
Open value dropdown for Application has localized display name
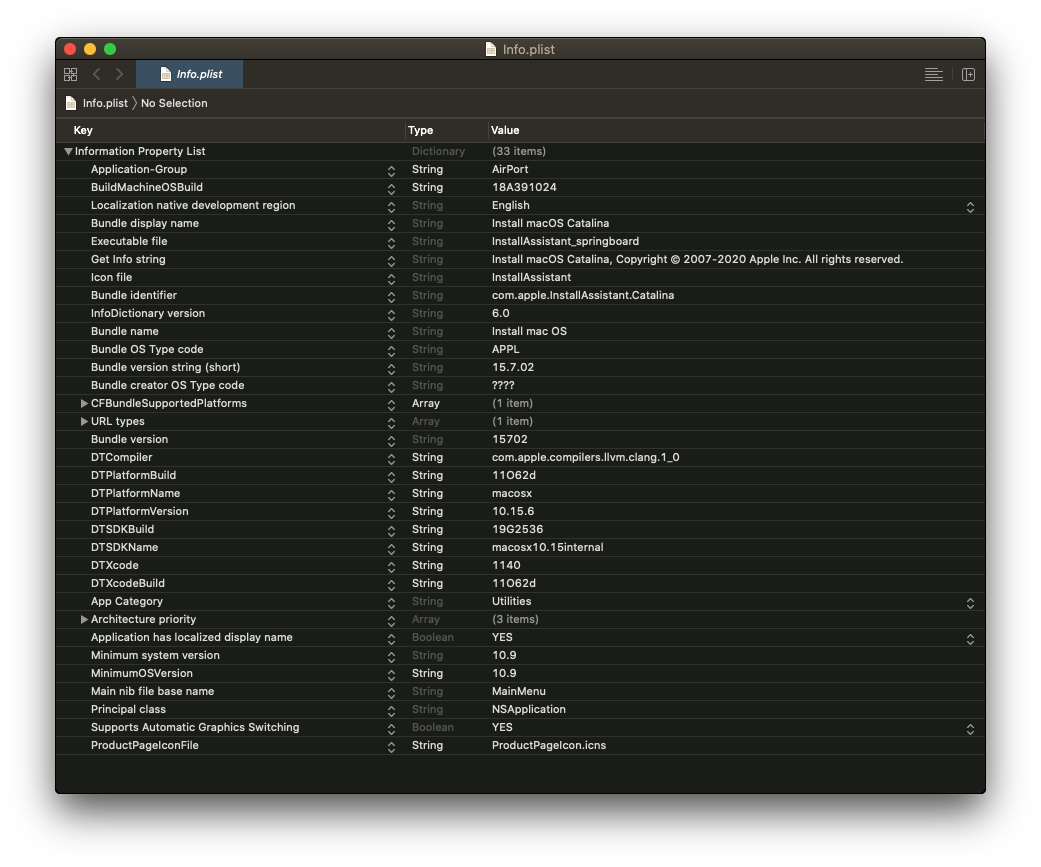click(x=970, y=639)
